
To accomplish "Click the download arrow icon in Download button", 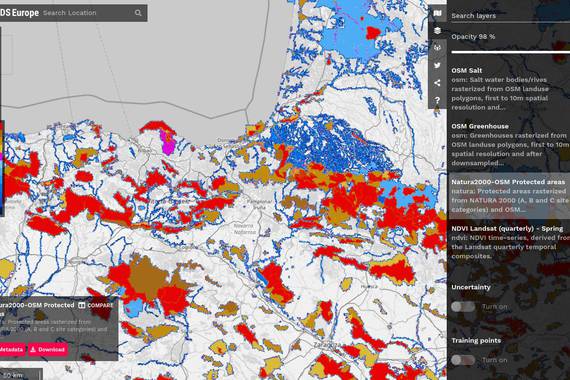I will [x=33, y=349].
